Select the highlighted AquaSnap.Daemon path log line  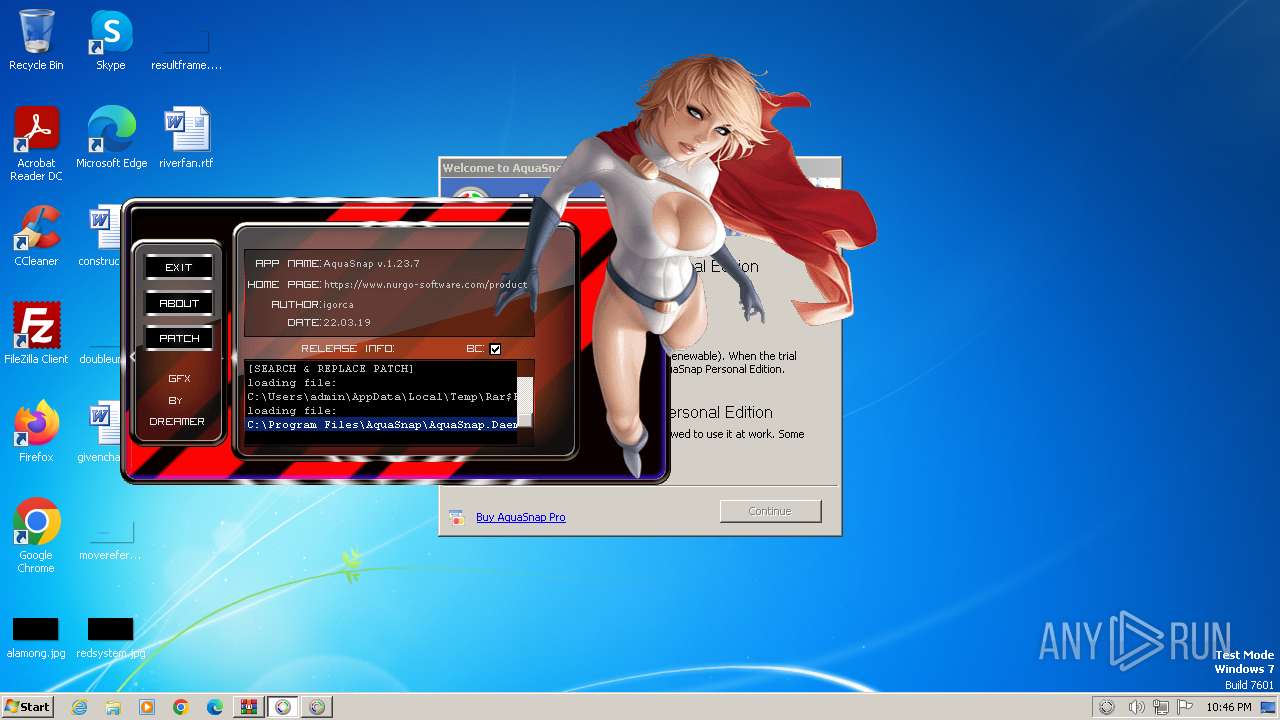pos(382,425)
